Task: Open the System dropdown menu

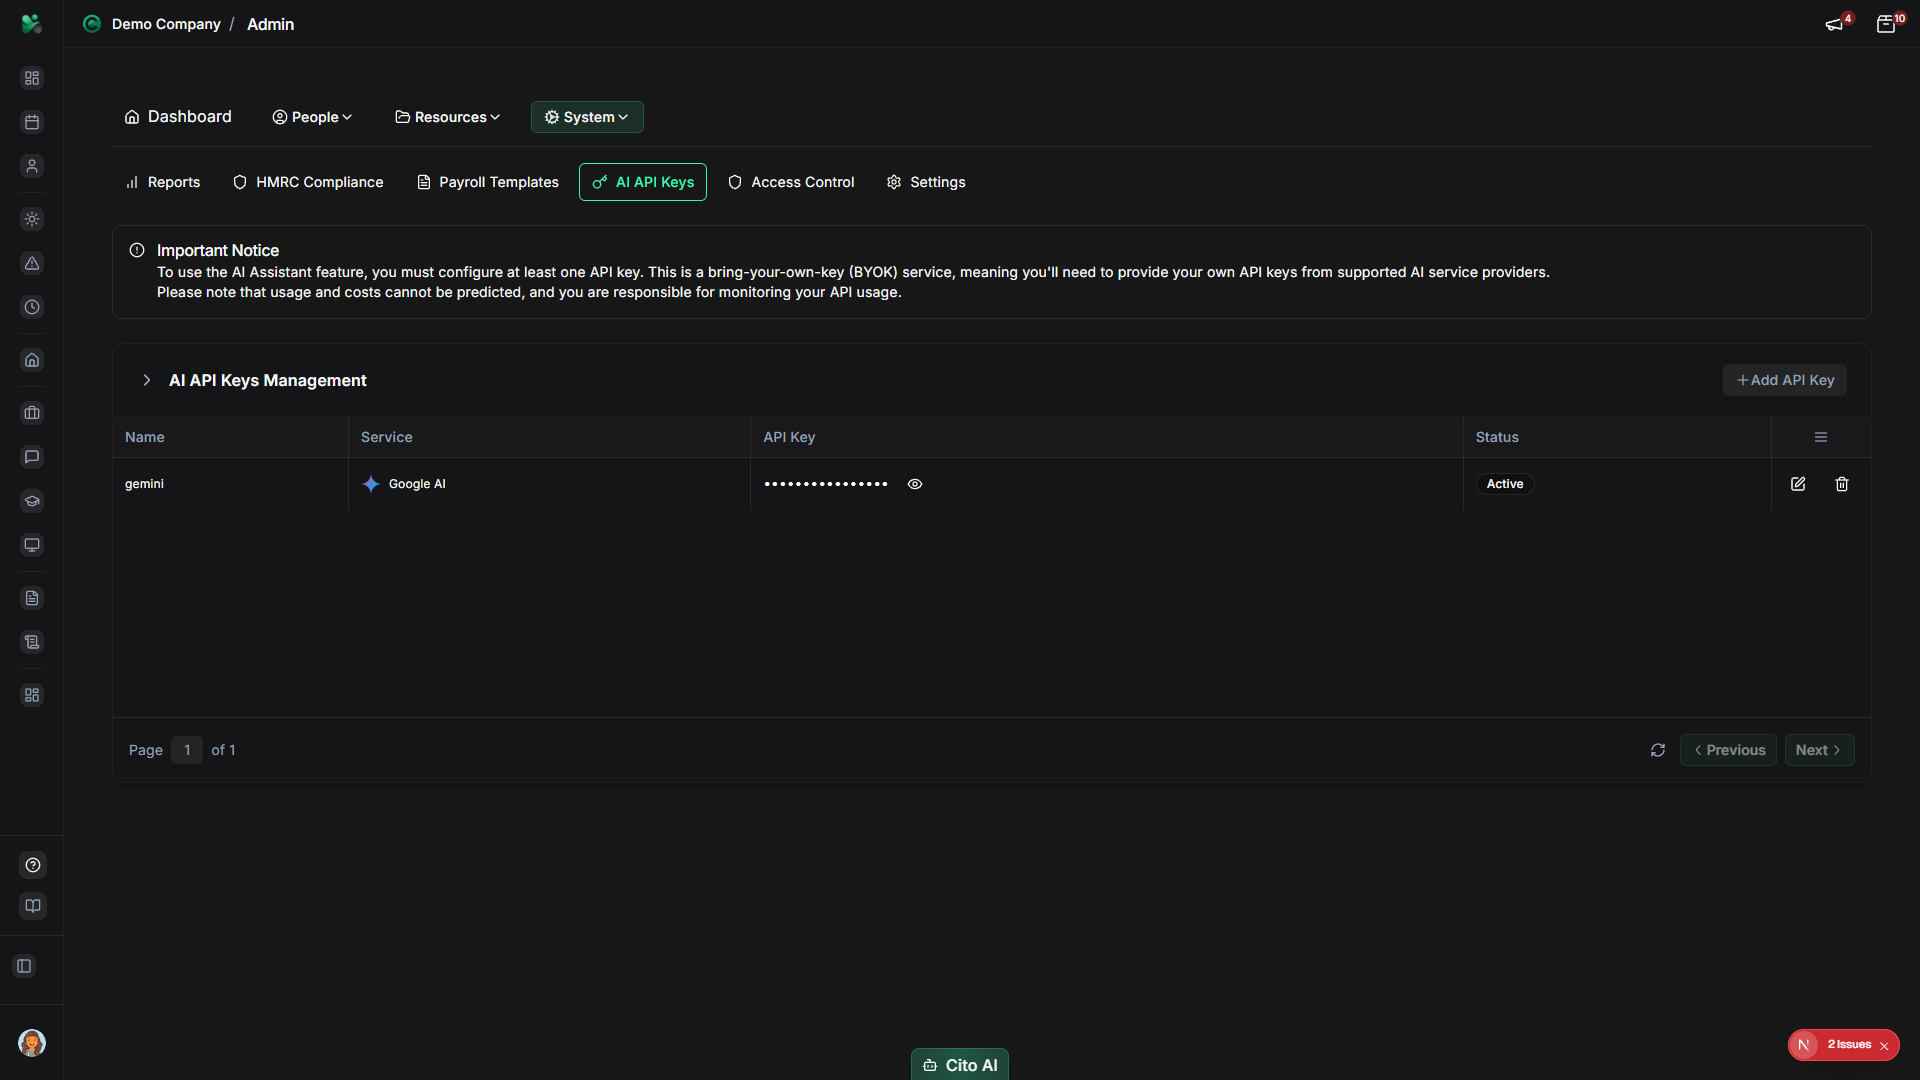Action: click(x=586, y=117)
